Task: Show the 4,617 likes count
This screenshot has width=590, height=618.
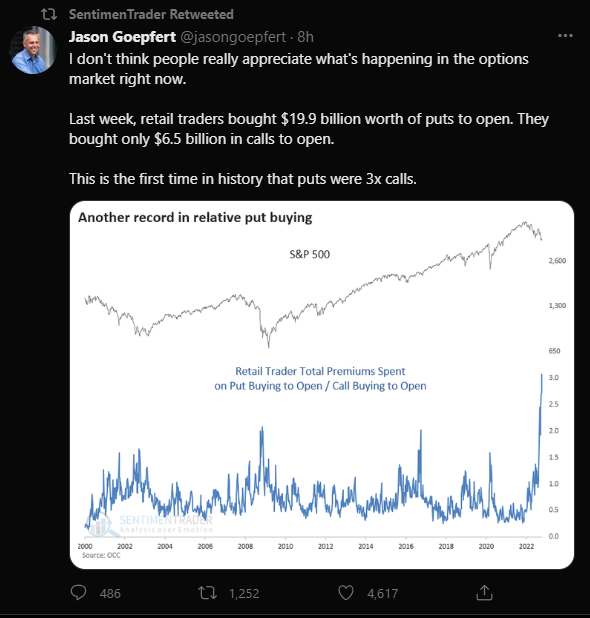Action: [x=382, y=594]
